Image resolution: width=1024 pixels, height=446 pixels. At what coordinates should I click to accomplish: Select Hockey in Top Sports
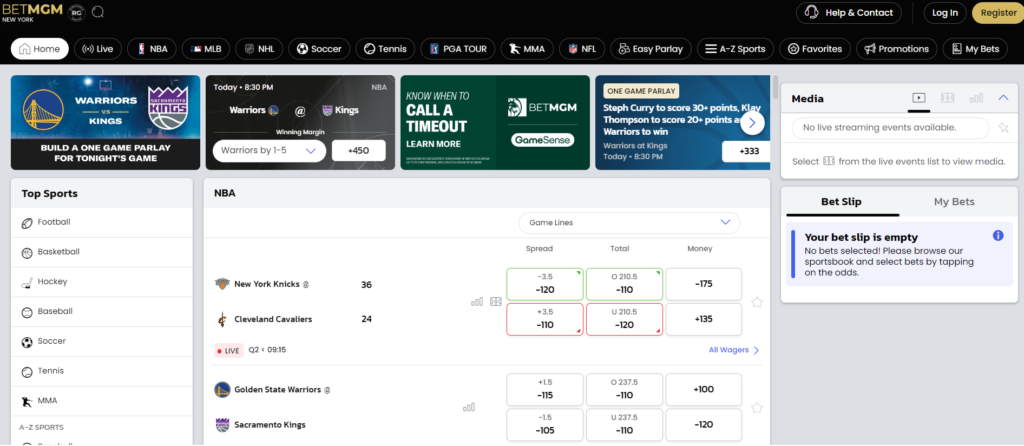click(102, 282)
